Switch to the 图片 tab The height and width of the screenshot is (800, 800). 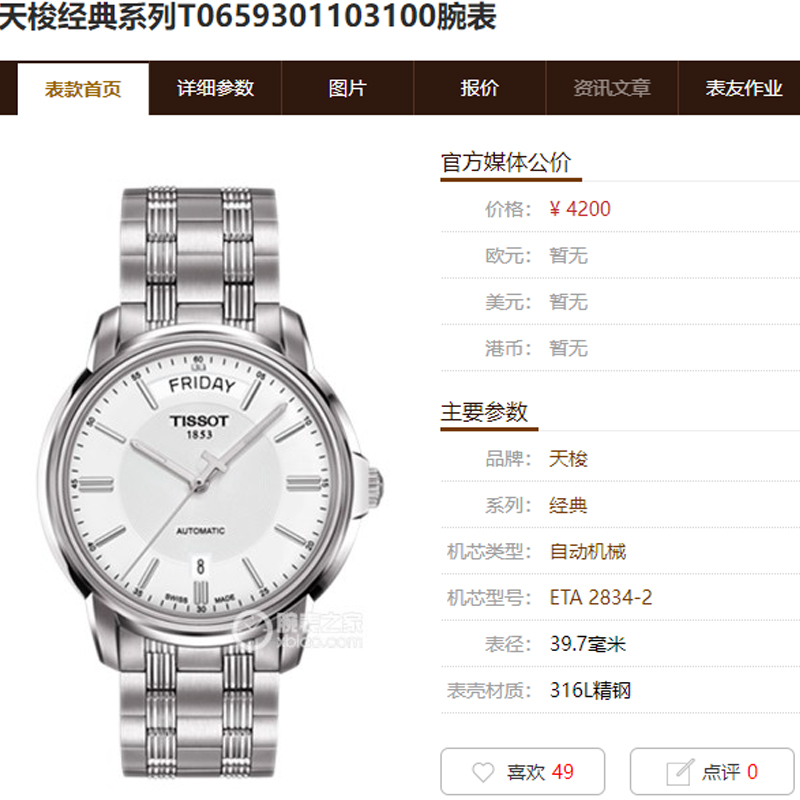(347, 88)
